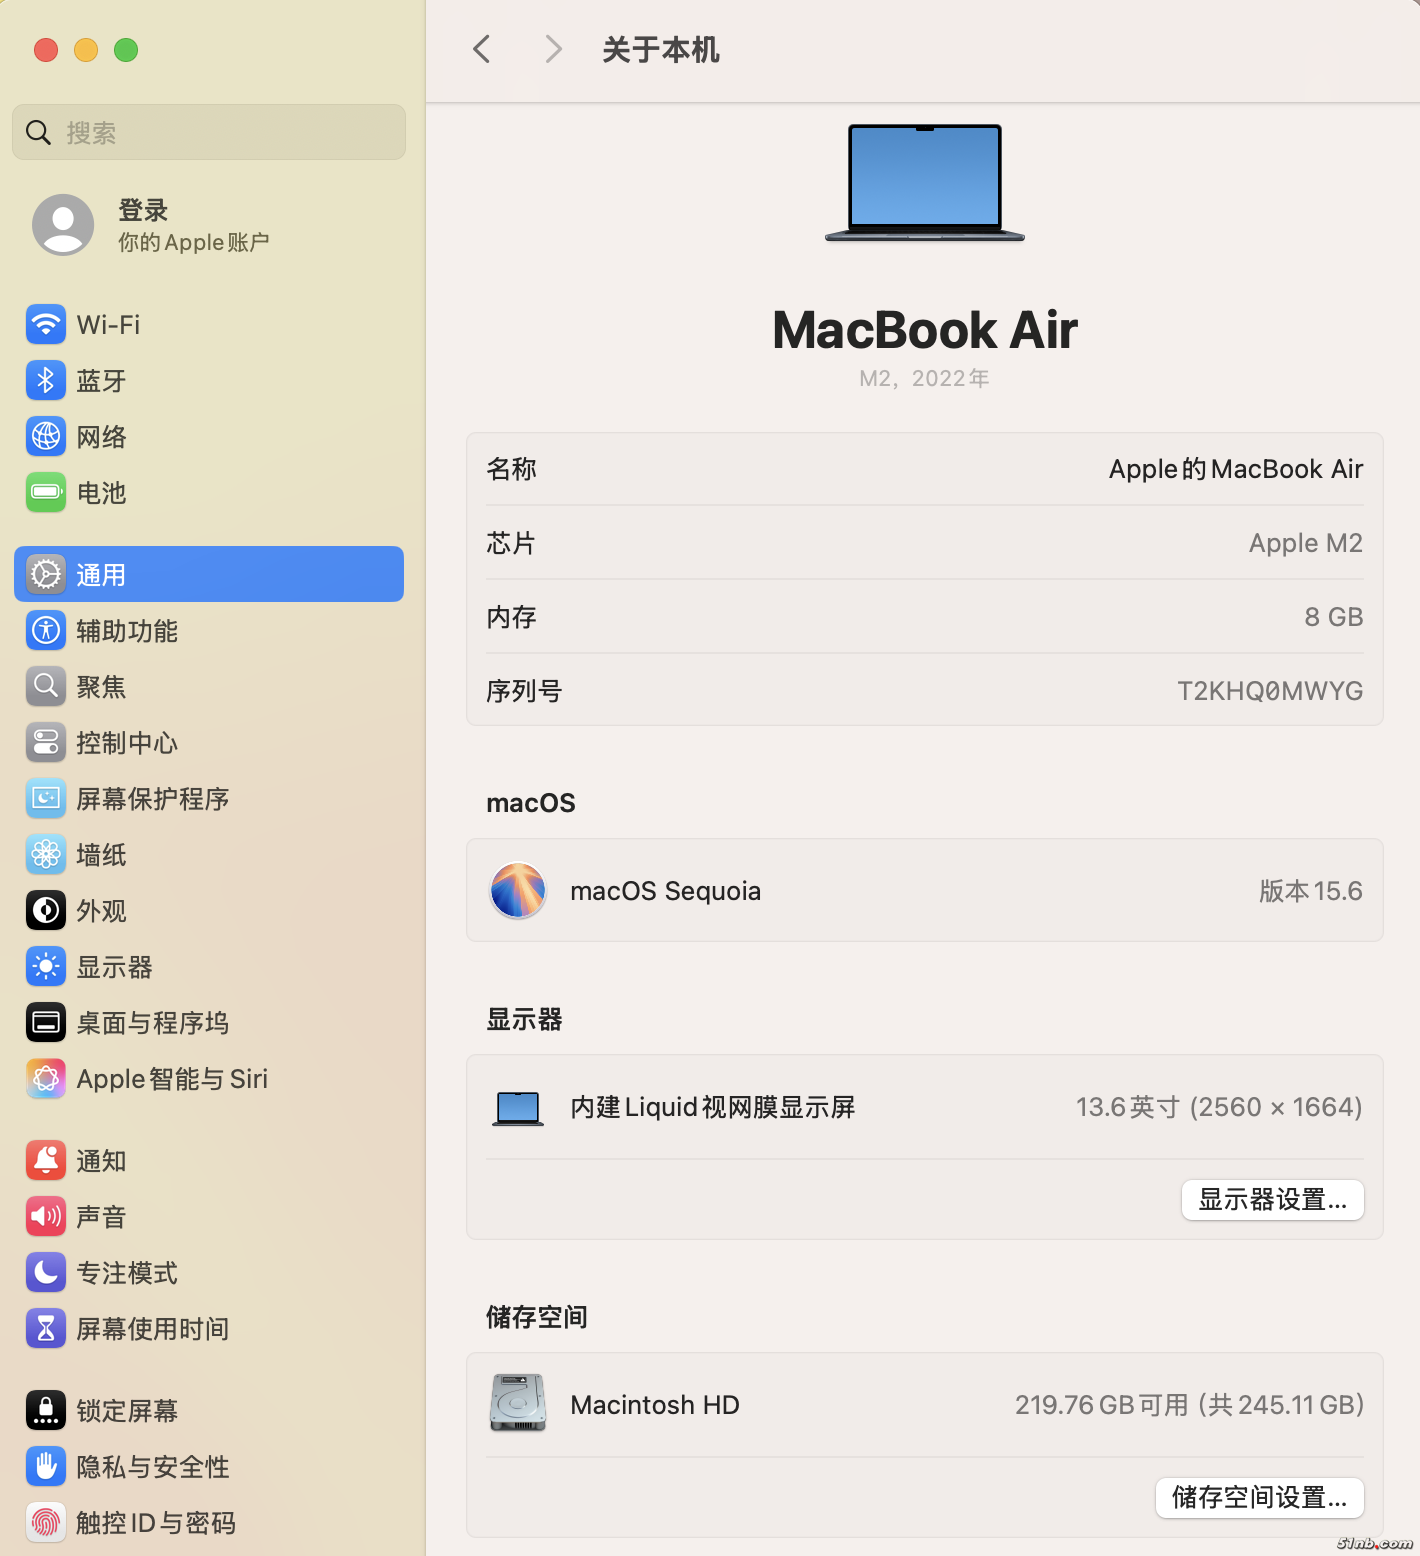Select 网络 (Network) in the sidebar
The image size is (1420, 1556).
[209, 437]
